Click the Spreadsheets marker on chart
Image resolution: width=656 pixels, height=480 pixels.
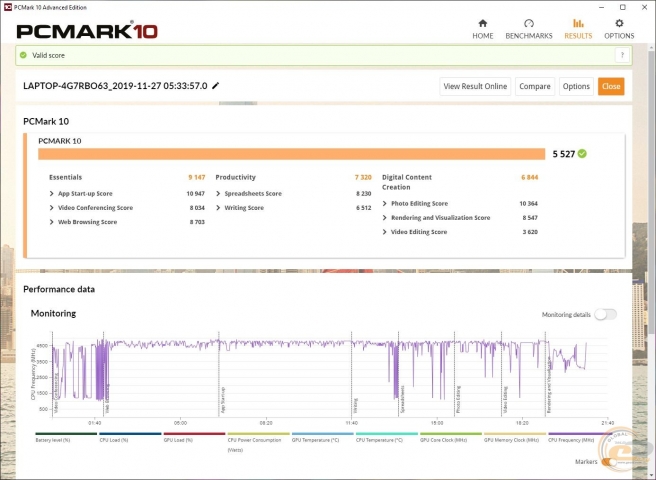(402, 399)
